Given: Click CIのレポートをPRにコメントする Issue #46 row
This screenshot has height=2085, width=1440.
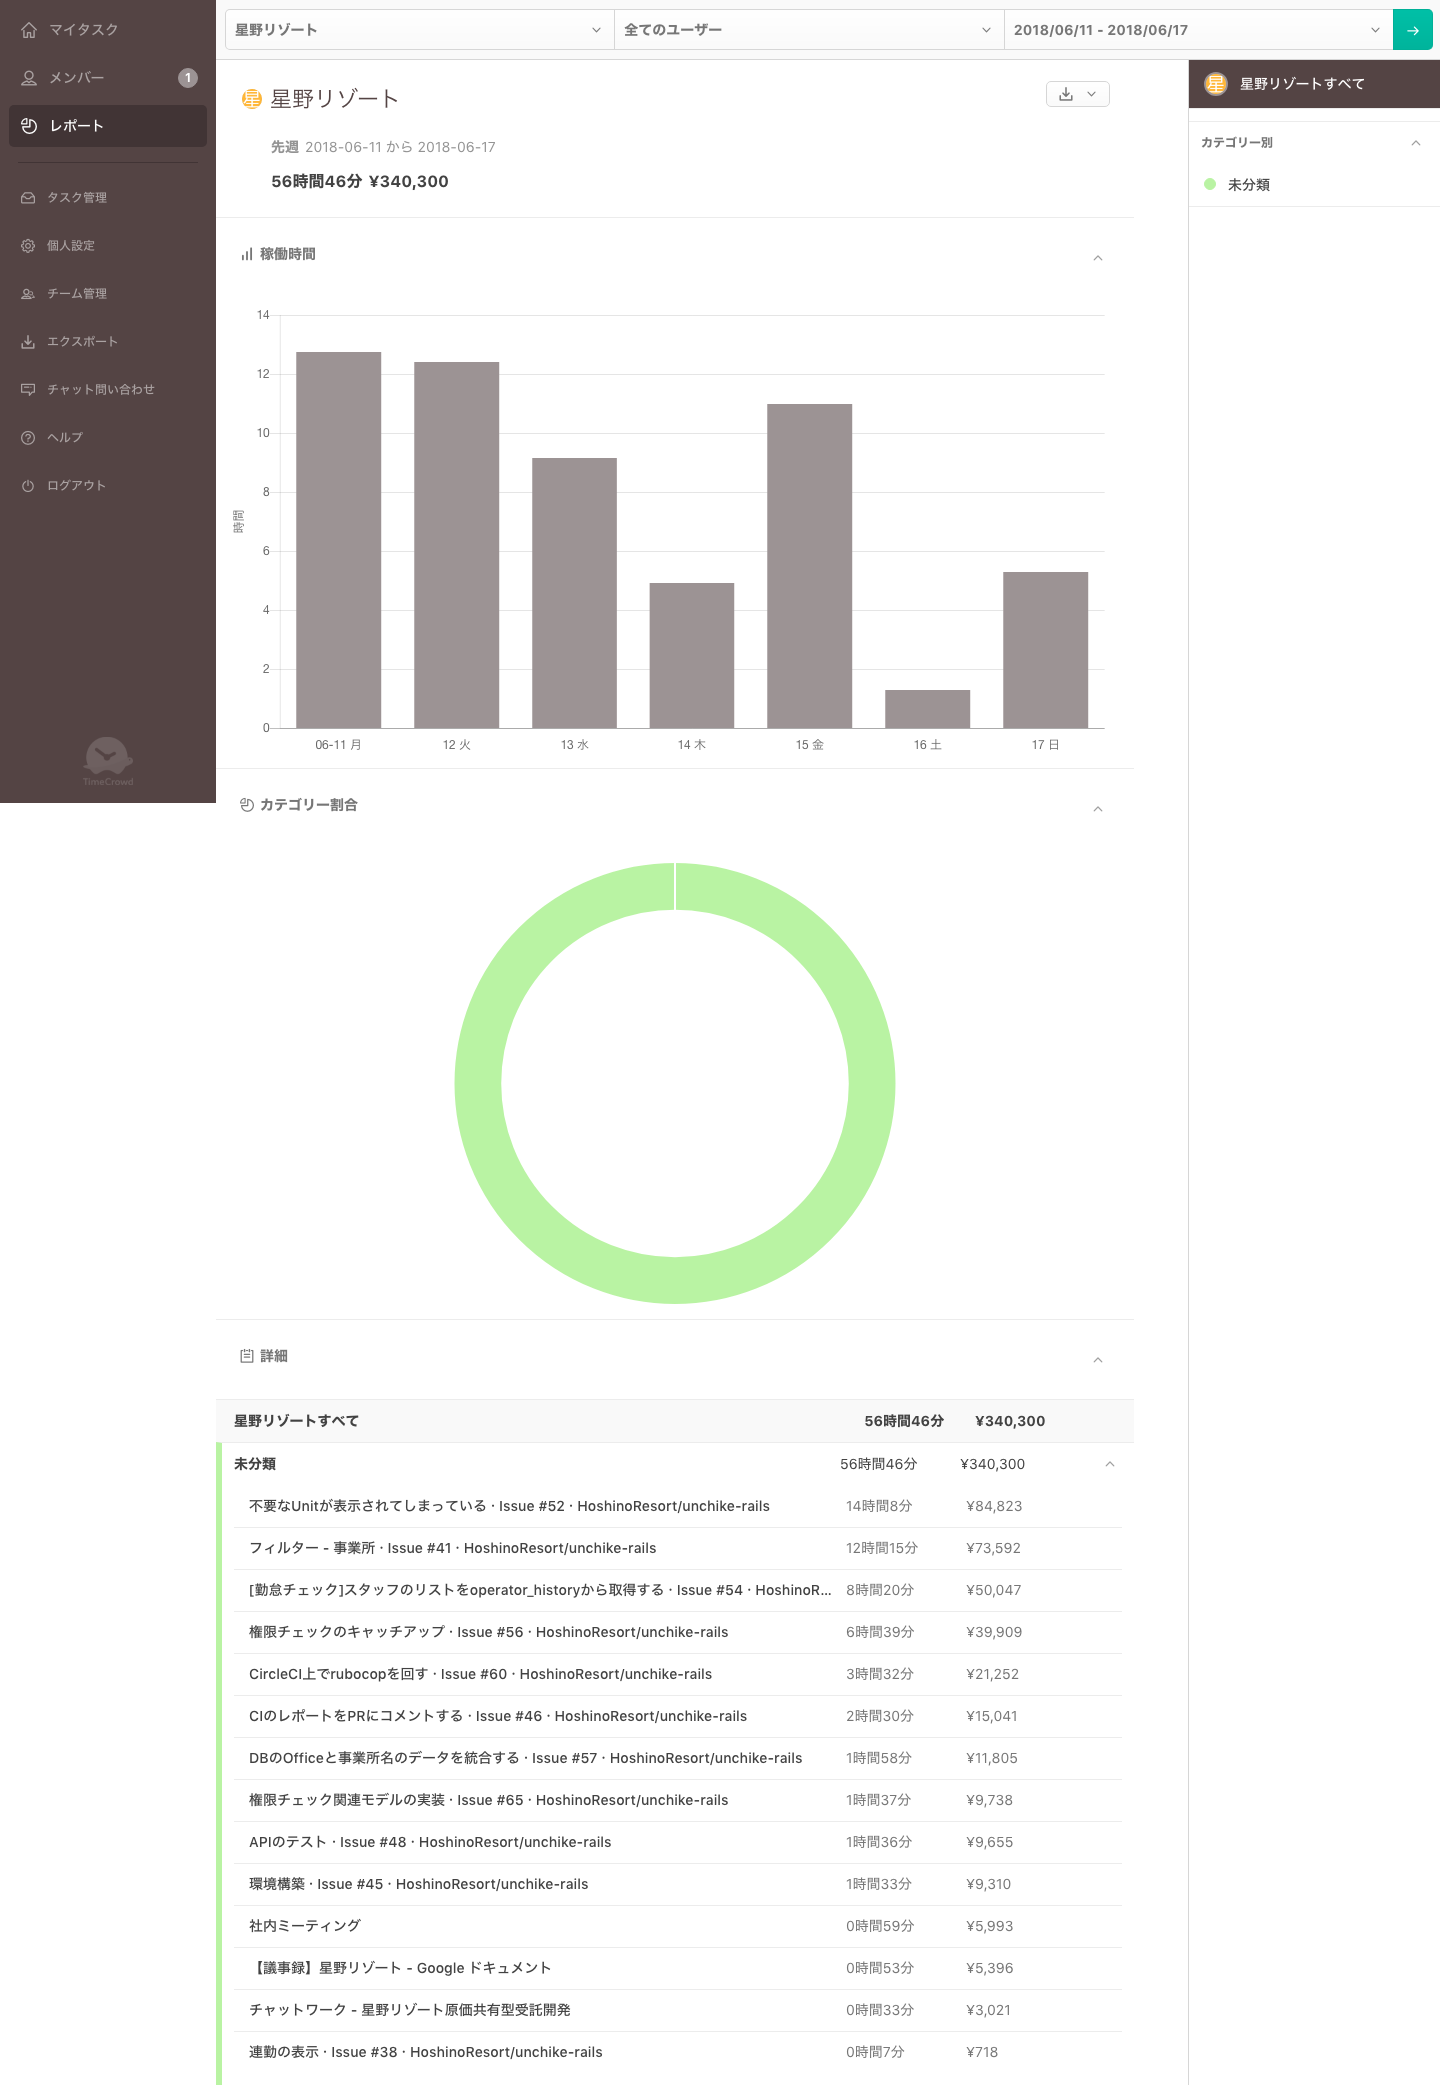Looking at the screenshot, I should click(x=678, y=1716).
